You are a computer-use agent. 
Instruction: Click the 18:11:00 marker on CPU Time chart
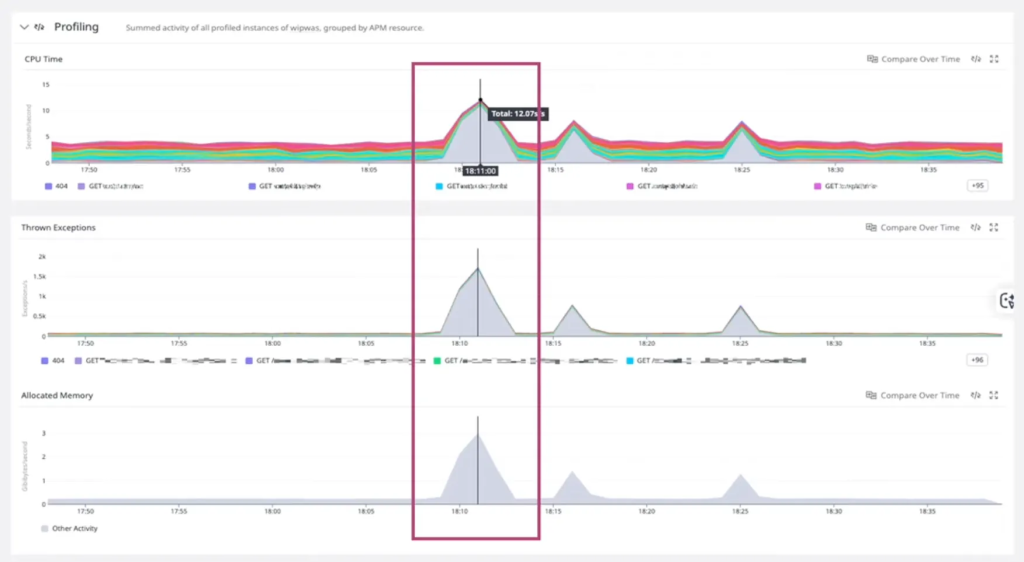pyautogui.click(x=480, y=171)
